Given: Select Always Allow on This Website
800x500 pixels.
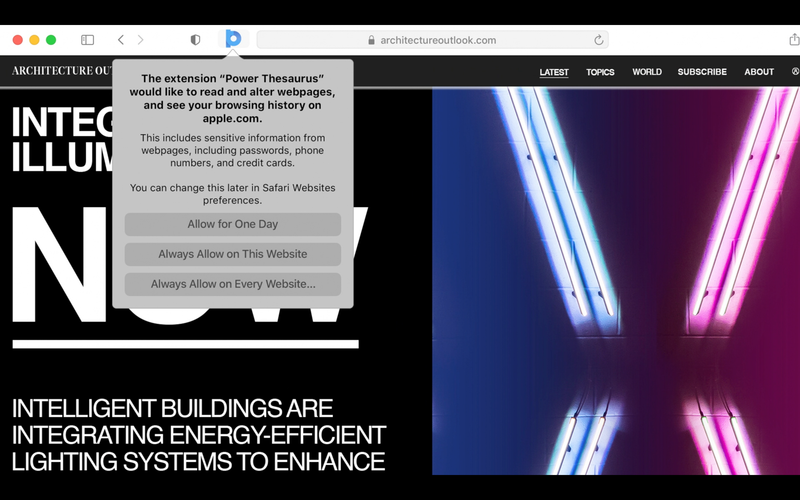Looking at the screenshot, I should [232, 254].
